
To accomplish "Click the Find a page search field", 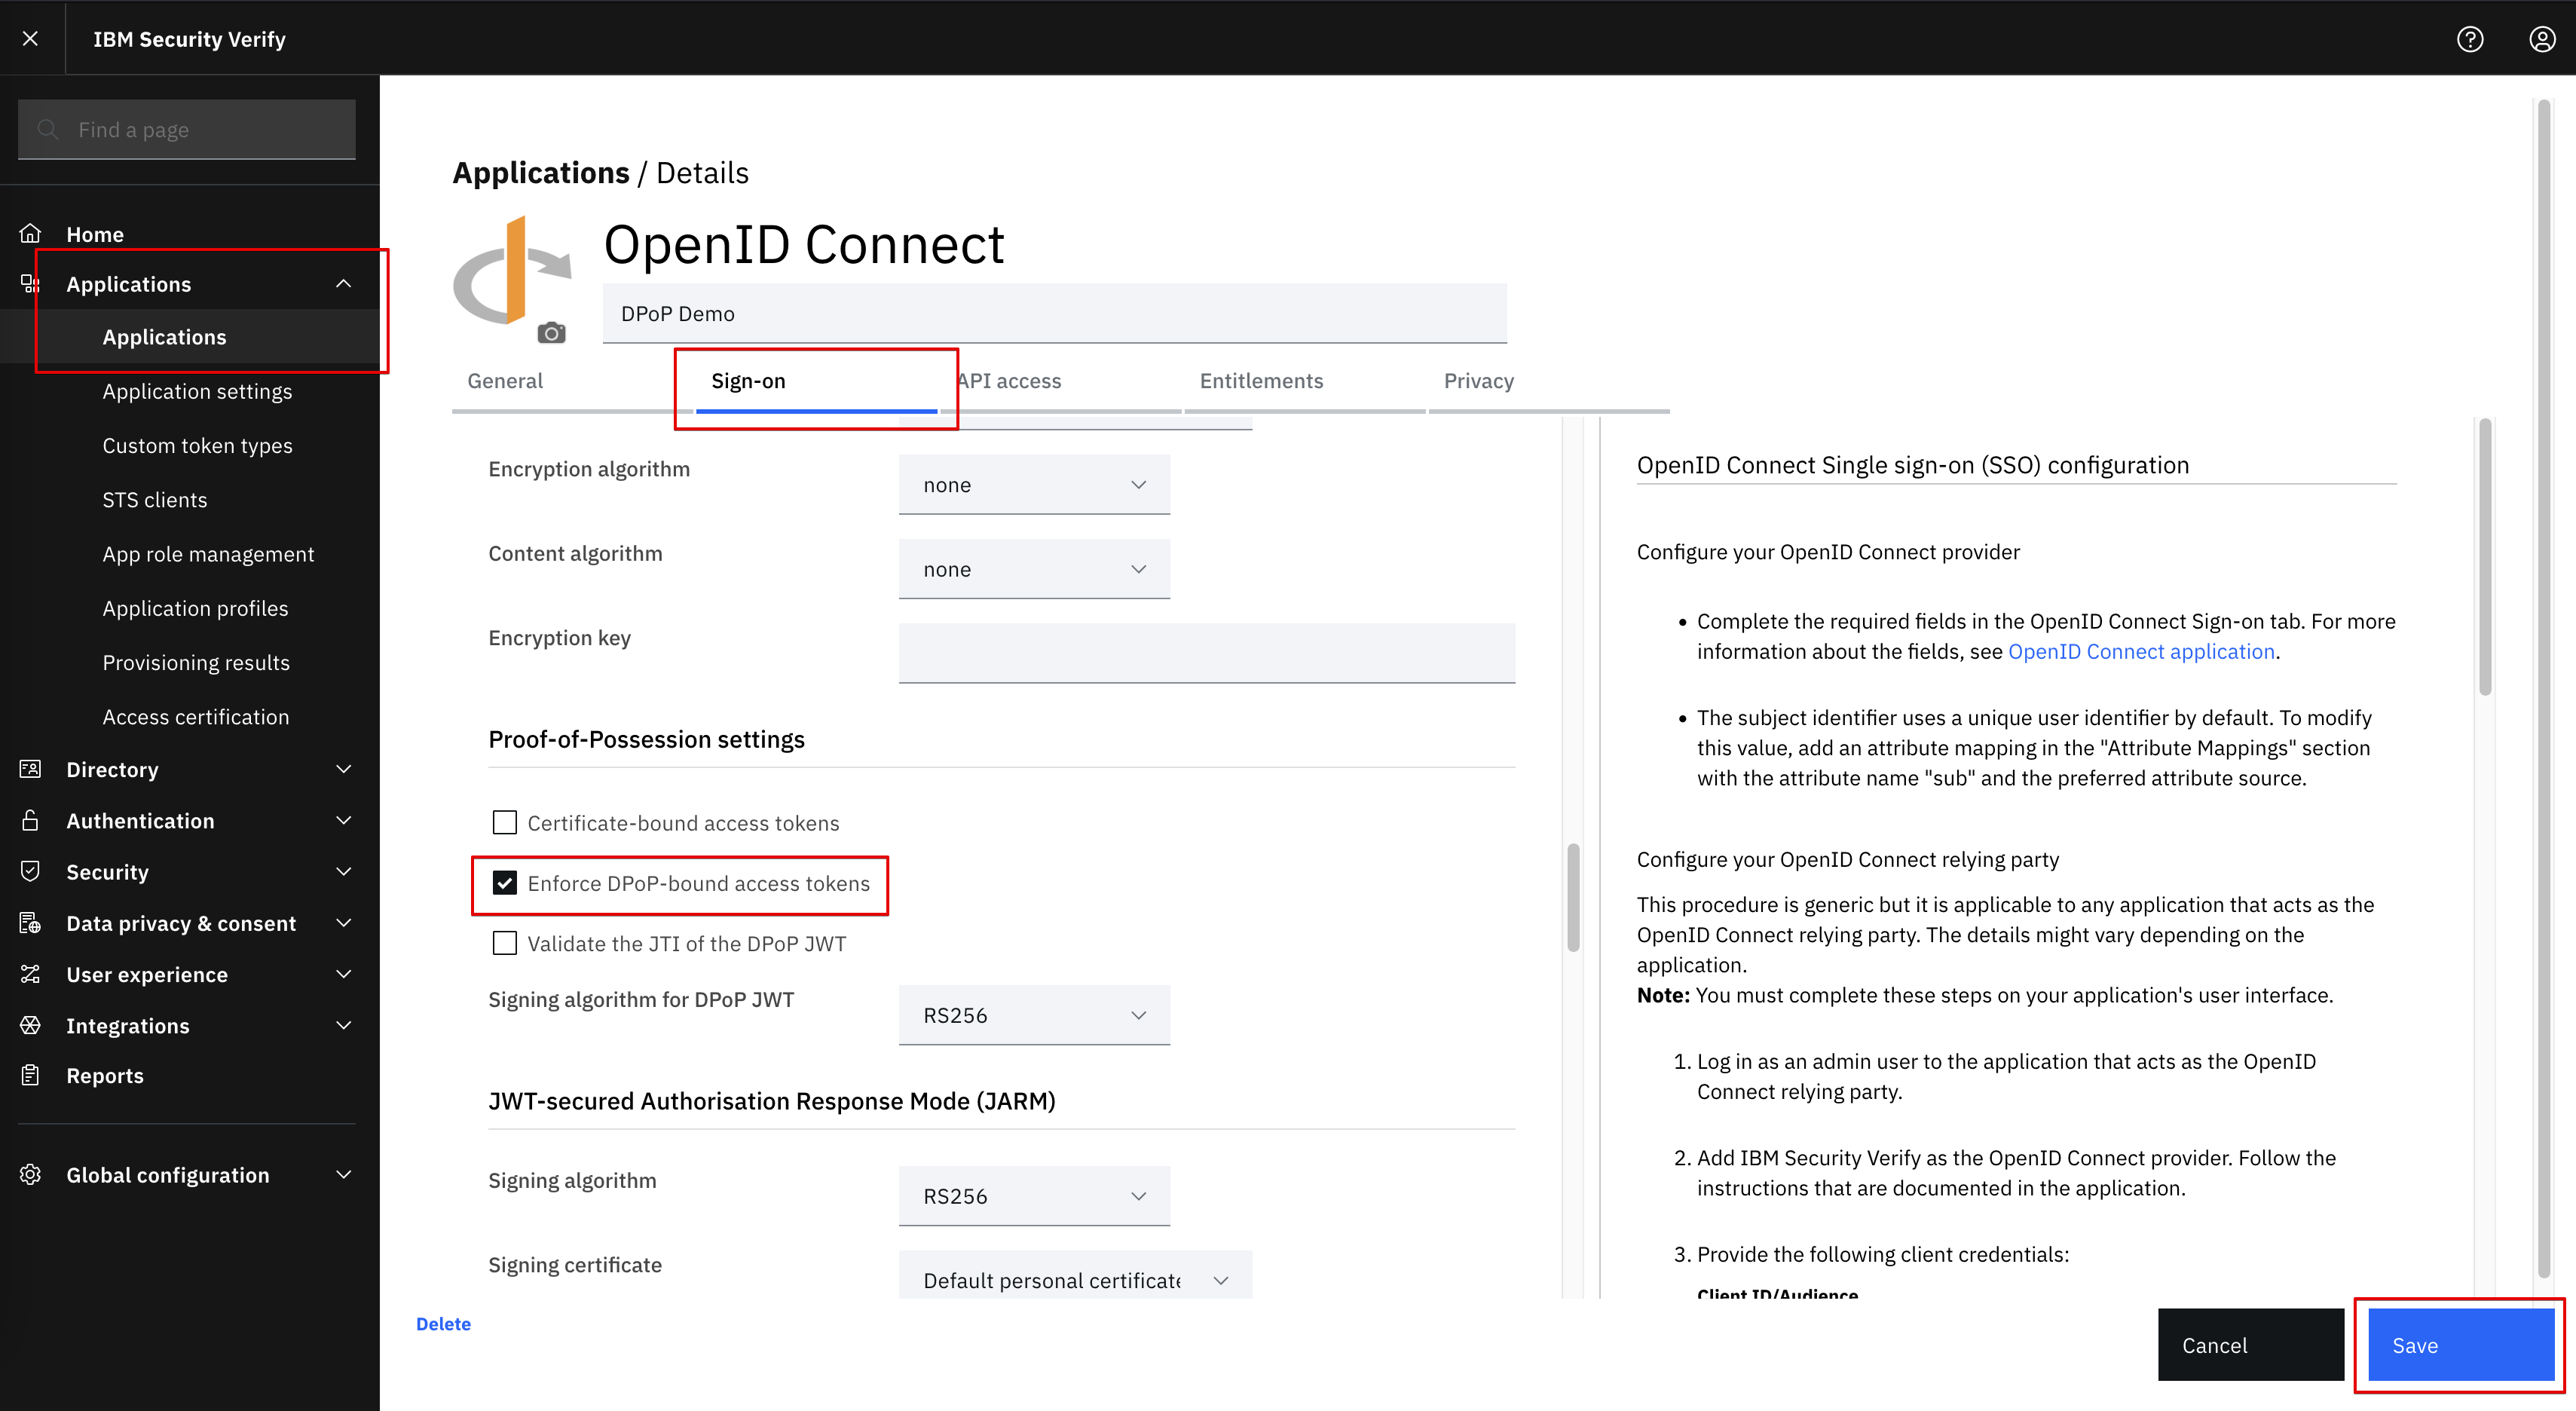I will pos(187,129).
